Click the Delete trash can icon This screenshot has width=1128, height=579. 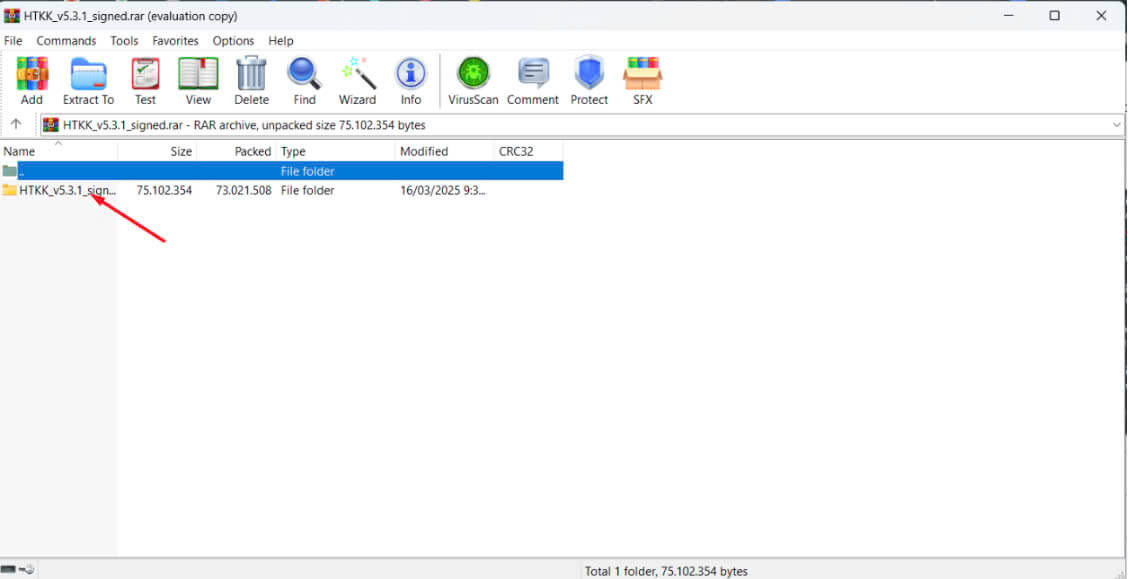[251, 74]
